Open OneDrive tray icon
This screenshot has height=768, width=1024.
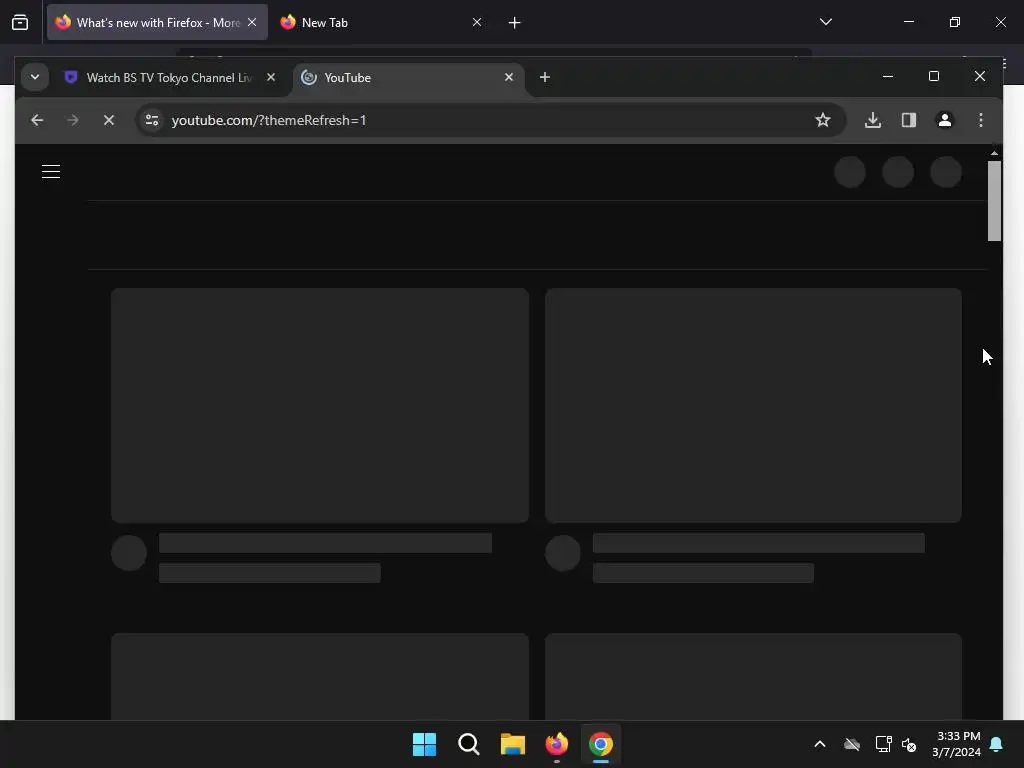click(852, 744)
